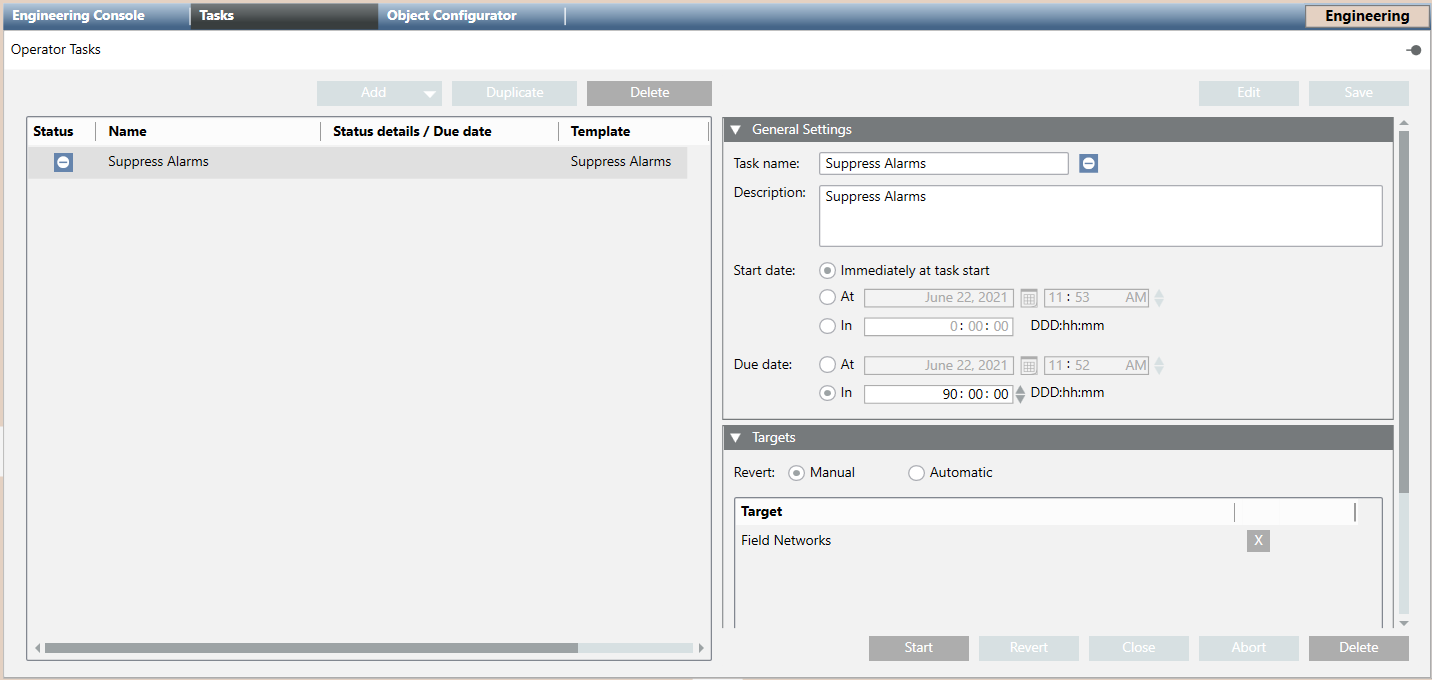Viewport: 1432px width, 680px height.
Task: Remove Field Networks target with X
Action: (1258, 541)
